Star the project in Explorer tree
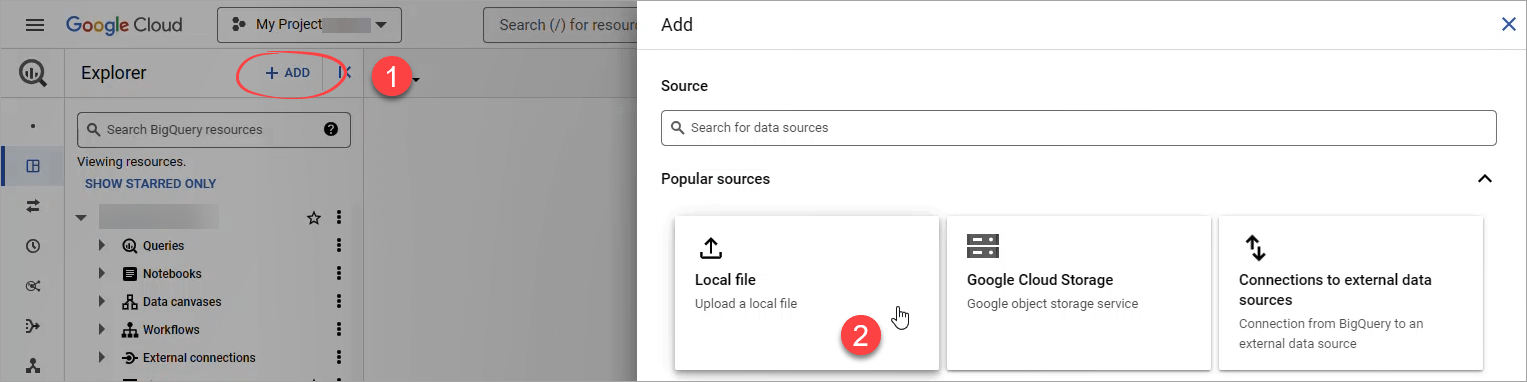 tap(313, 217)
